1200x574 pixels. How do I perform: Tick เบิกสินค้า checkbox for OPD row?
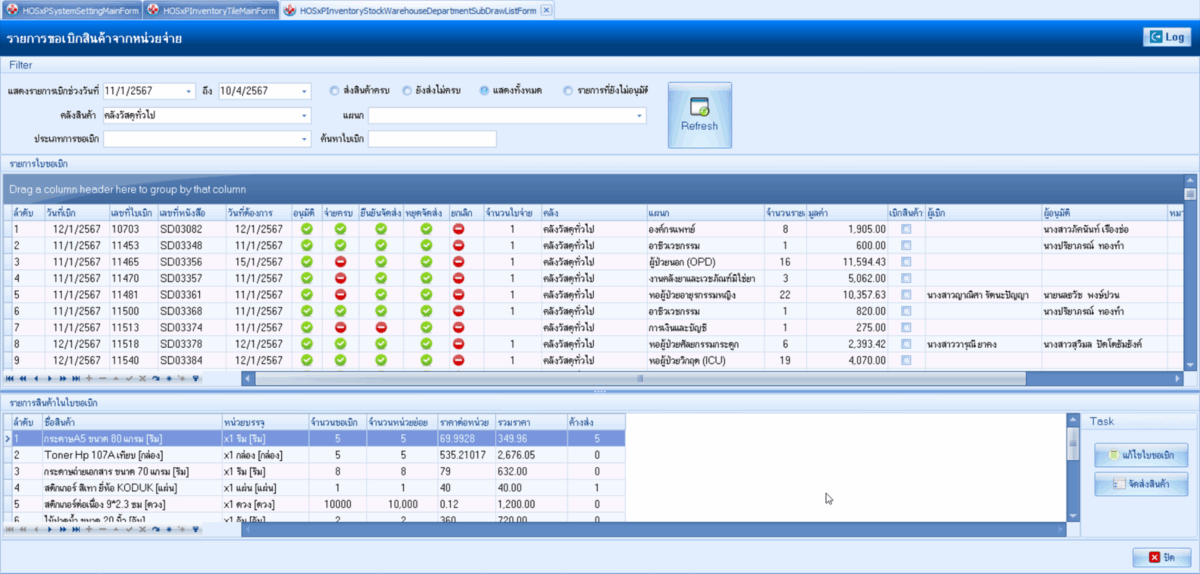[906, 262]
